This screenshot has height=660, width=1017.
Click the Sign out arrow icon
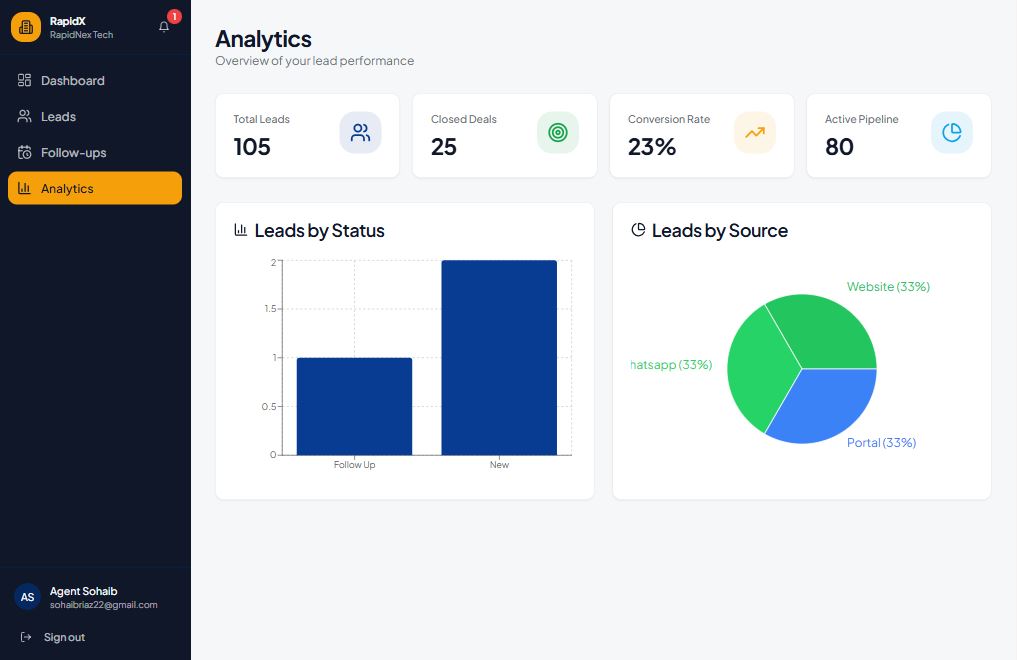23,637
